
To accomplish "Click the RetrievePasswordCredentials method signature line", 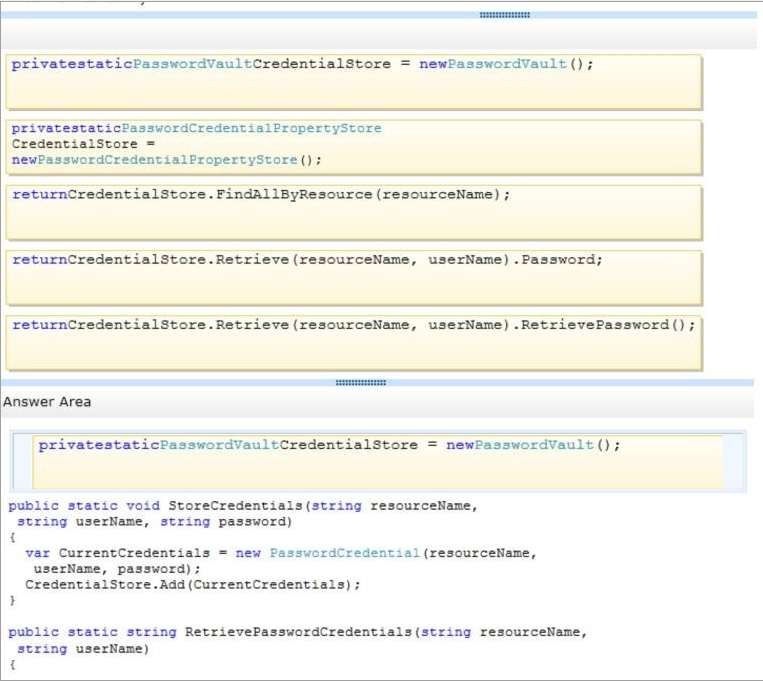I will click(298, 632).
